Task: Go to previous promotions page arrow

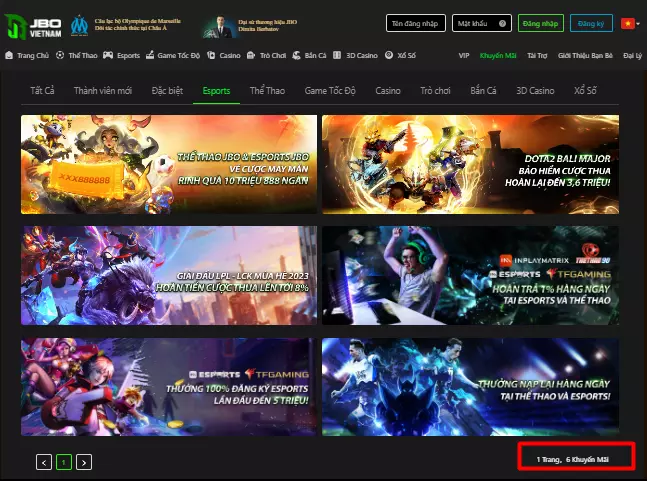Action: tap(44, 462)
